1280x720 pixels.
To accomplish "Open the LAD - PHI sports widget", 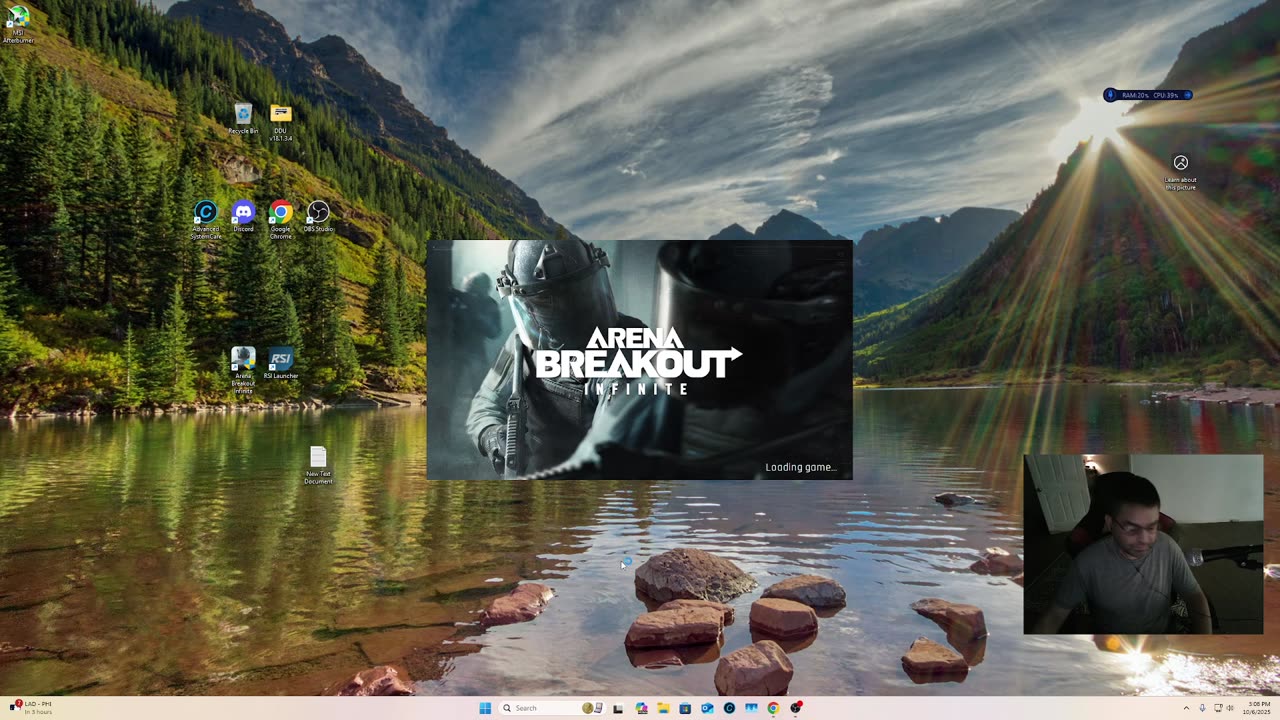I will 30,708.
